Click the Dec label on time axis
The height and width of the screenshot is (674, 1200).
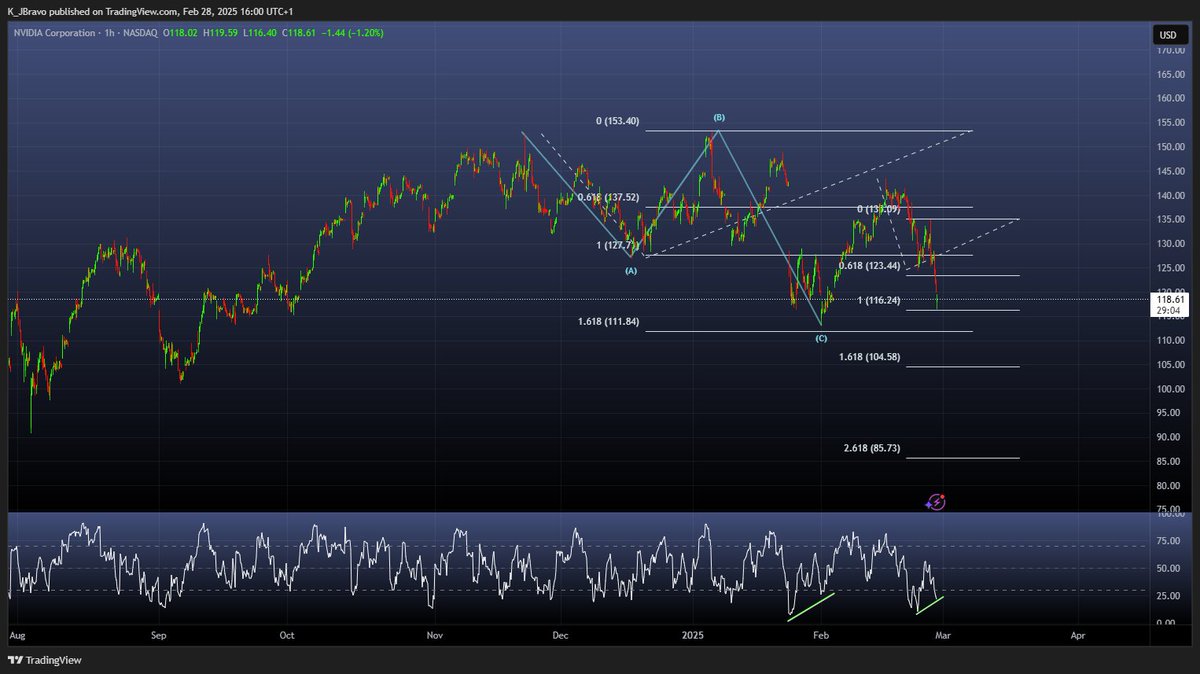pos(560,635)
